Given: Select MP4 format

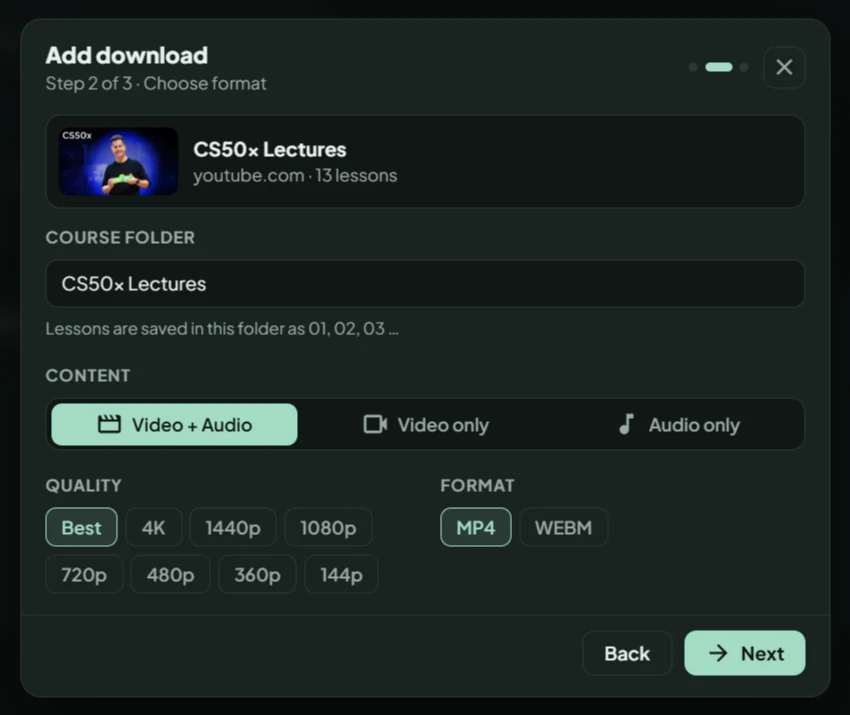Looking at the screenshot, I should pyautogui.click(x=475, y=527).
